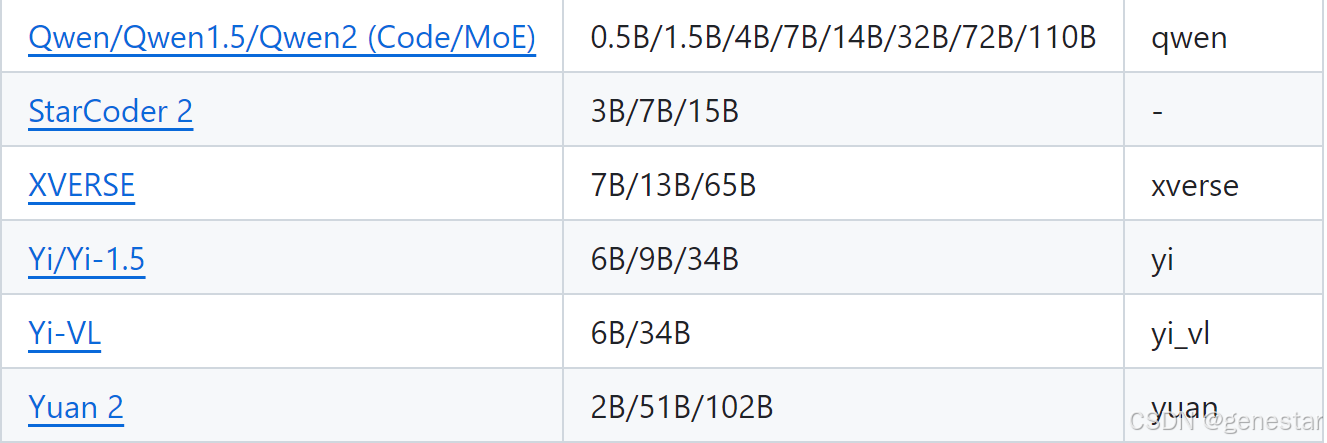Open the StarCoder 2 model link
This screenshot has width=1327, height=443.
click(111, 111)
